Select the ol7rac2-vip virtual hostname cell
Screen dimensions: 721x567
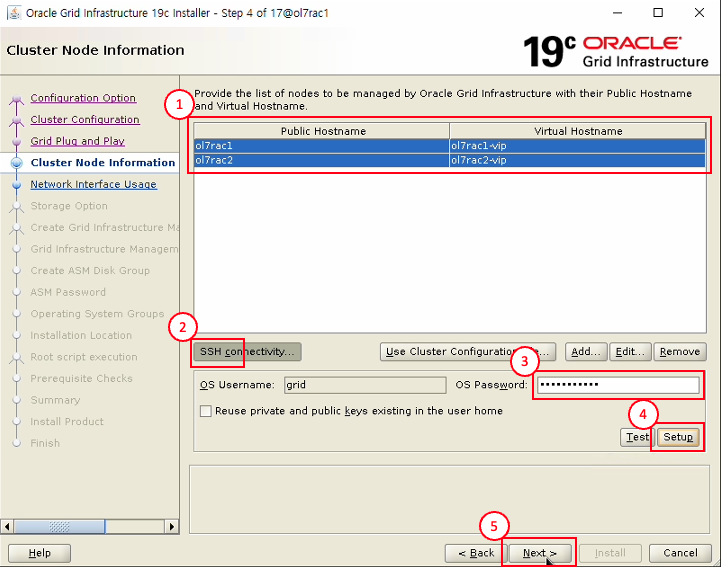point(578,160)
